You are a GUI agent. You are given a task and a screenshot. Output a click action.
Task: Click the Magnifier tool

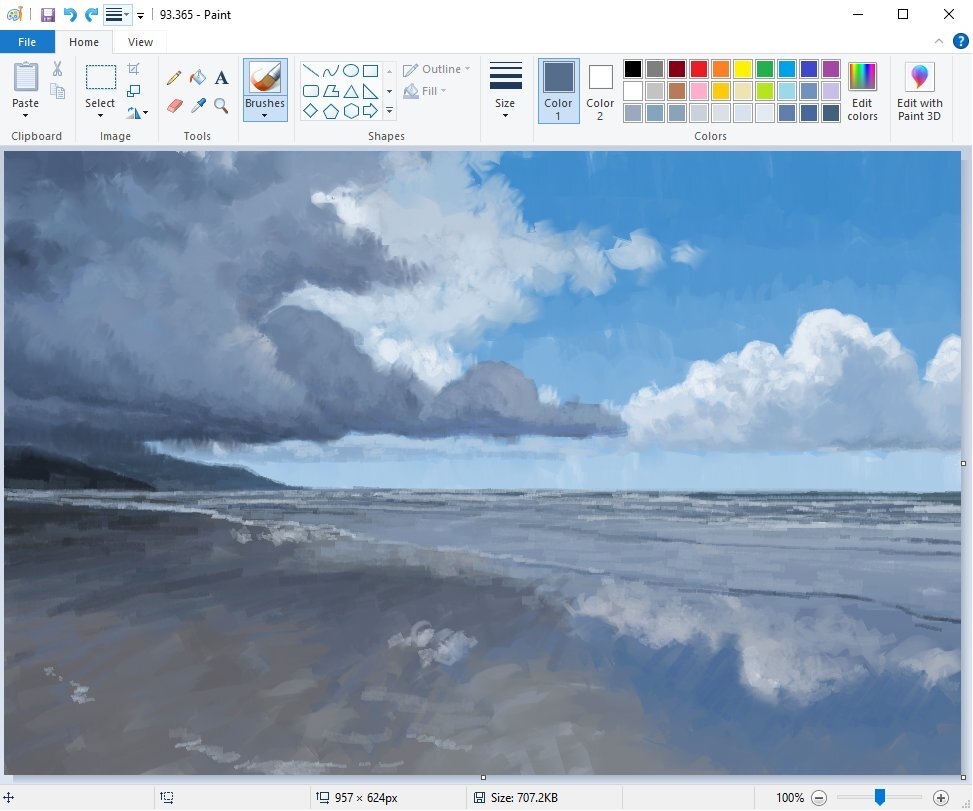[x=222, y=105]
